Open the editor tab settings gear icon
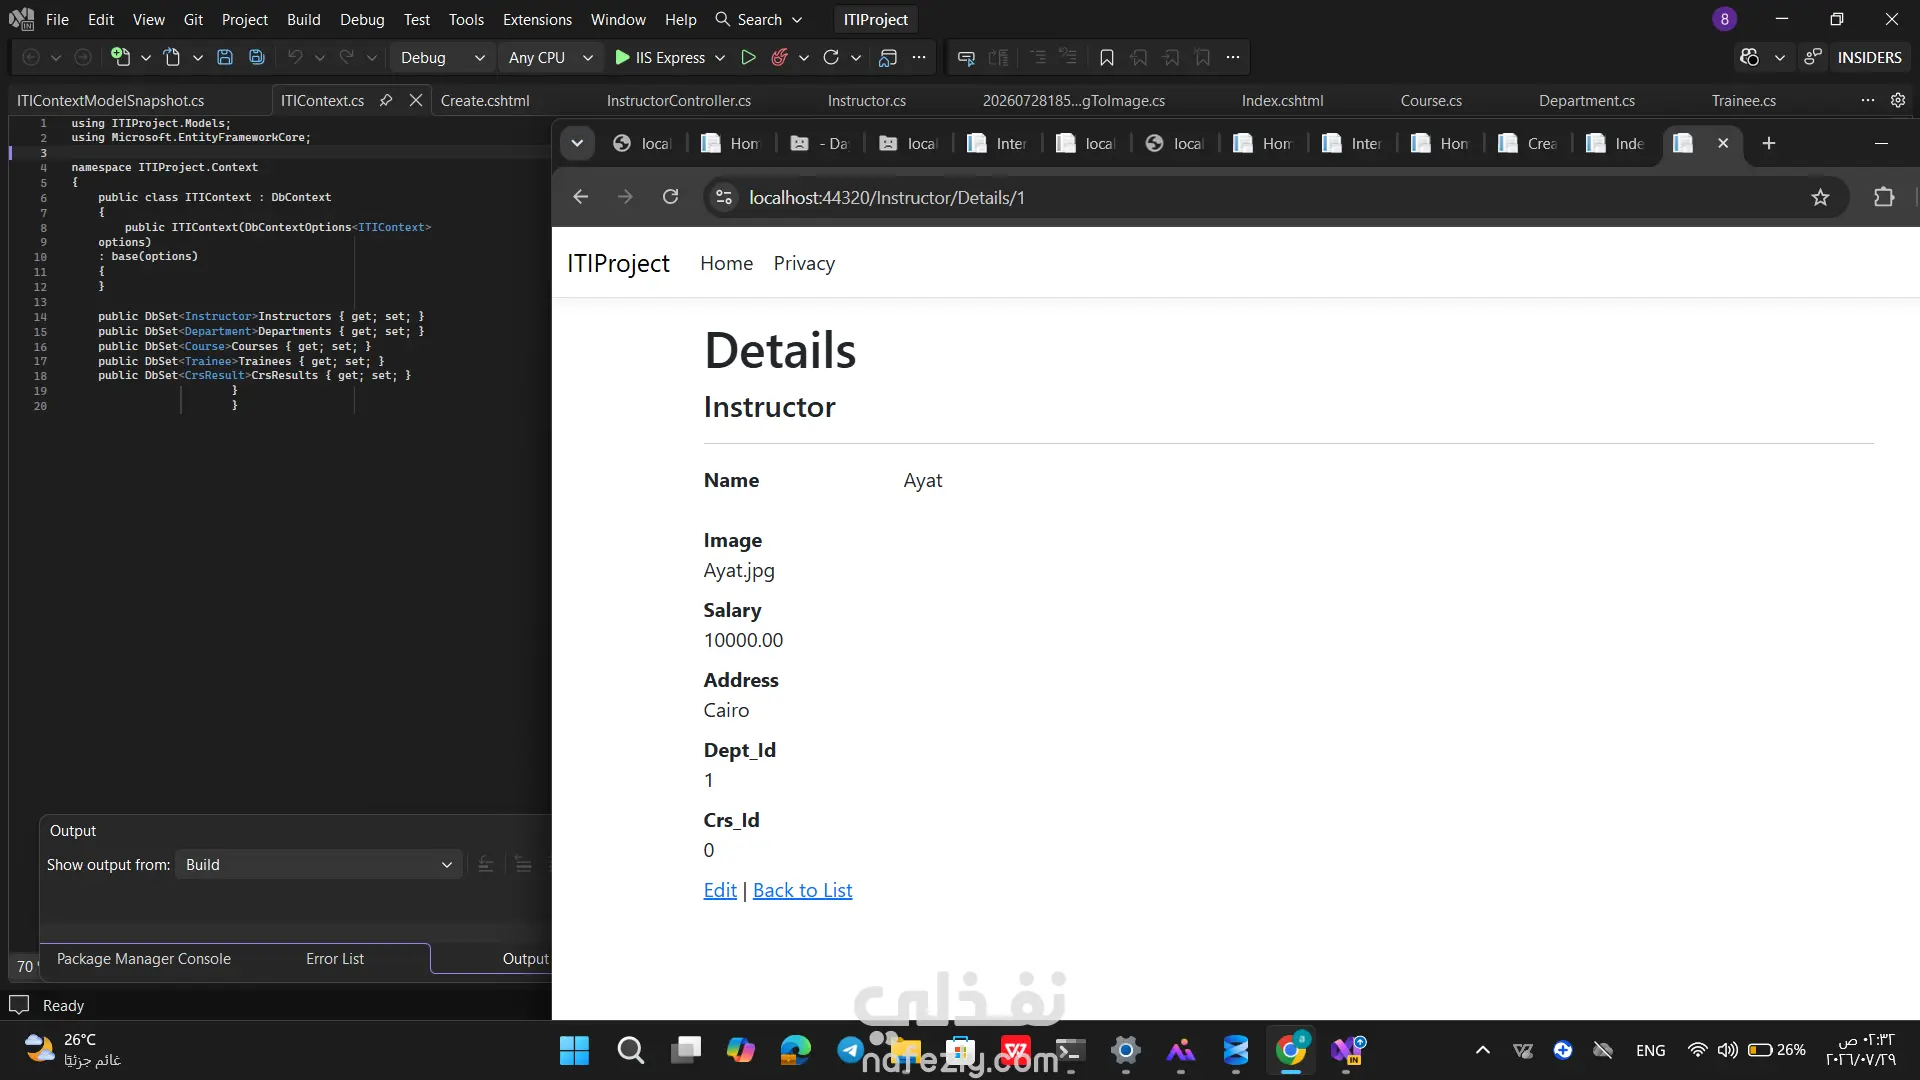1920x1080 pixels. [1898, 100]
